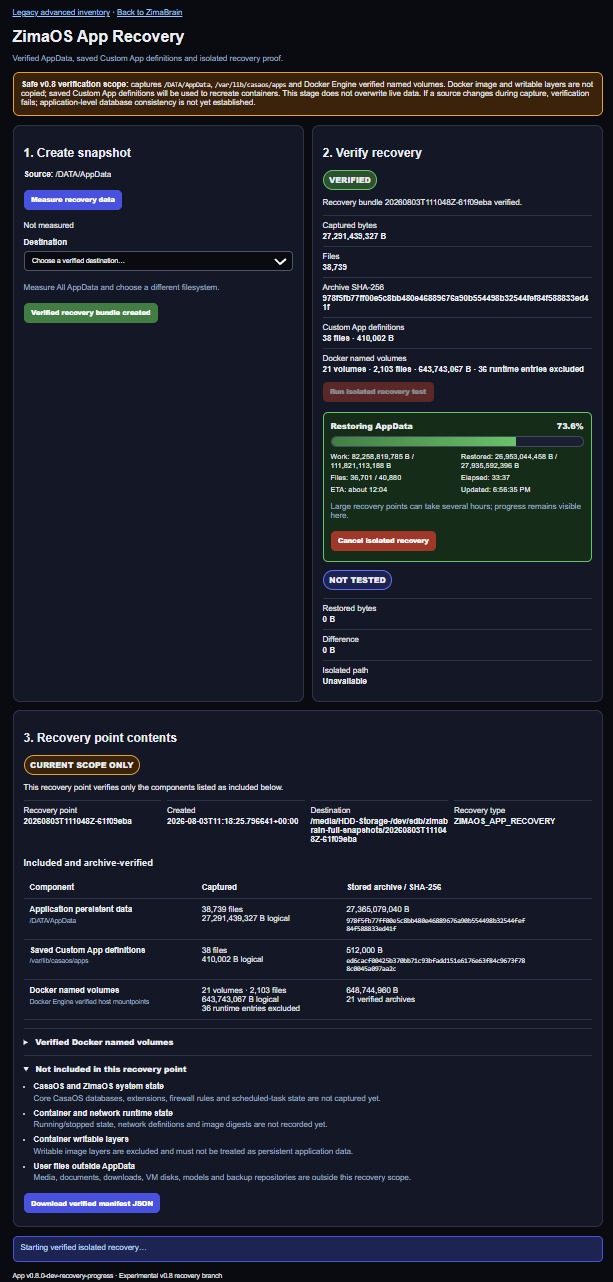The height and width of the screenshot is (1282, 613).
Task: Click the CURRENT SCOPE ONLY badge
Action: click(x=82, y=765)
